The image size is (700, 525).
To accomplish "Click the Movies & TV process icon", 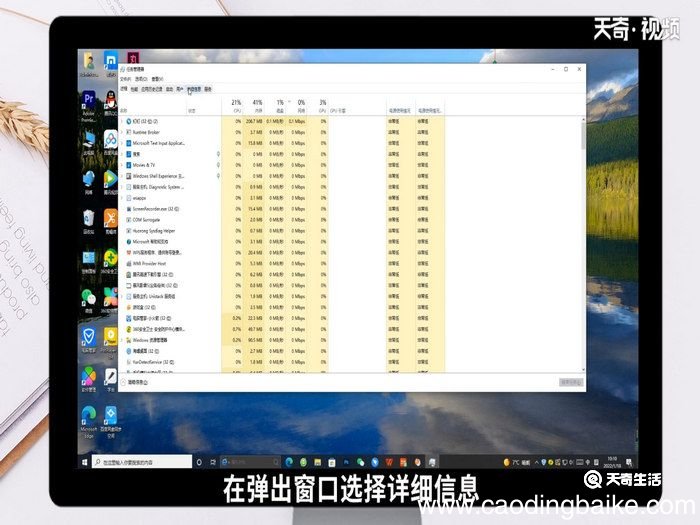I will [129, 165].
